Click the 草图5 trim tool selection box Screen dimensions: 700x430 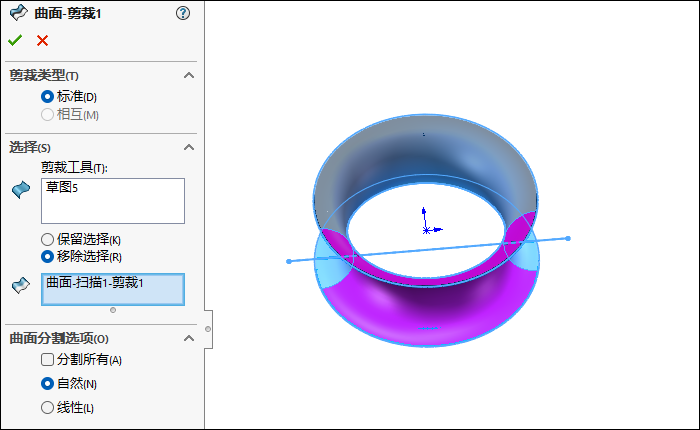113,201
